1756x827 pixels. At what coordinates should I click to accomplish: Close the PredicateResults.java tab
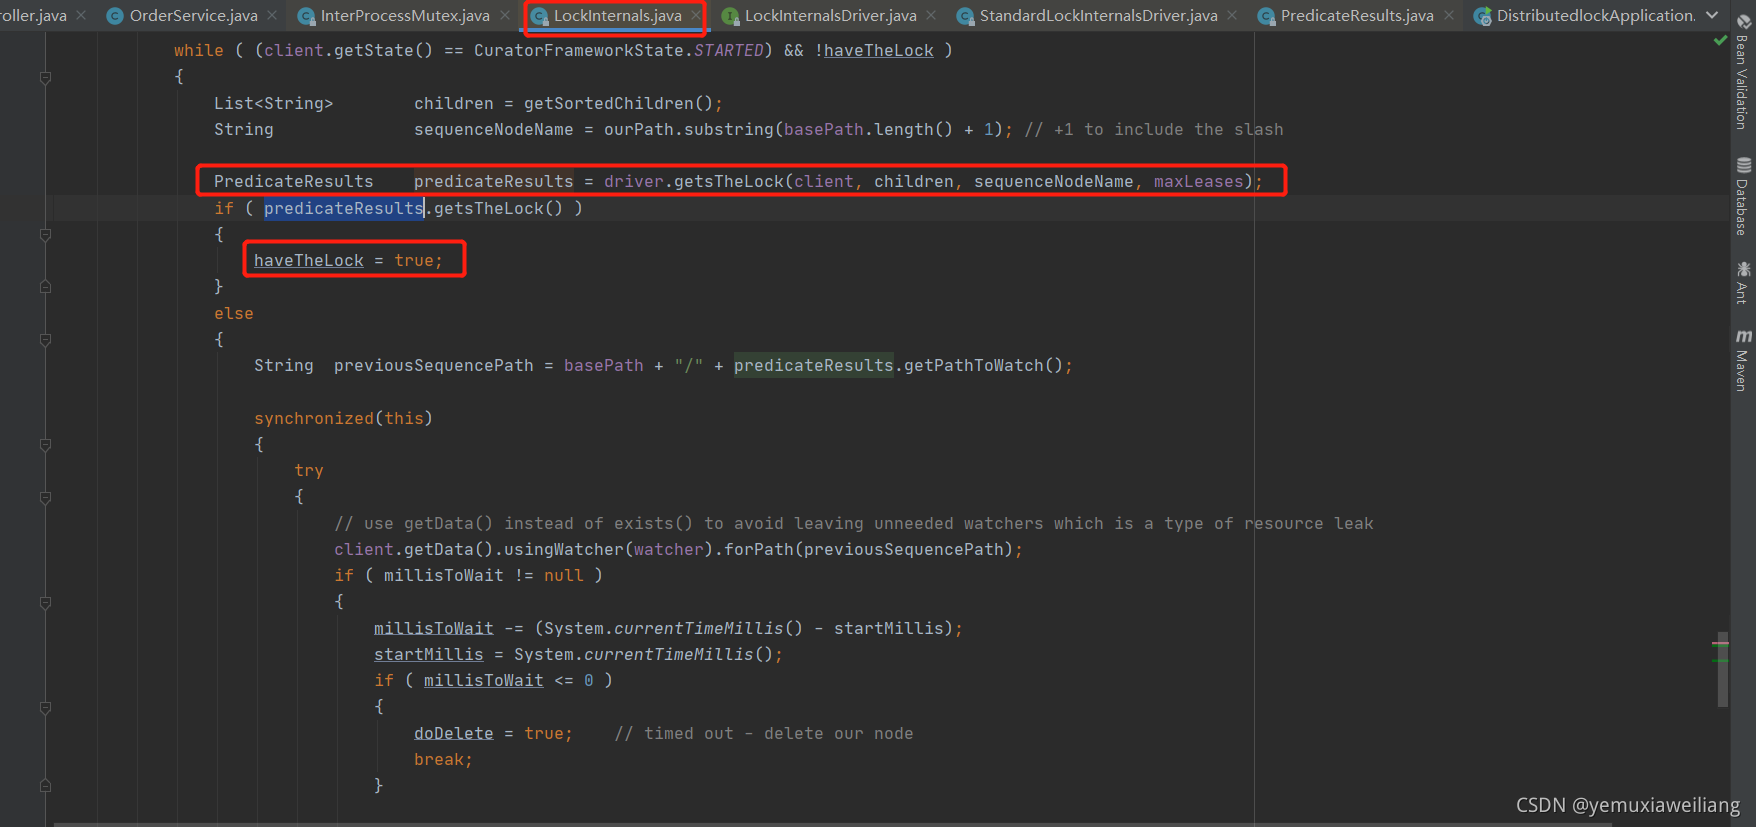(1449, 16)
